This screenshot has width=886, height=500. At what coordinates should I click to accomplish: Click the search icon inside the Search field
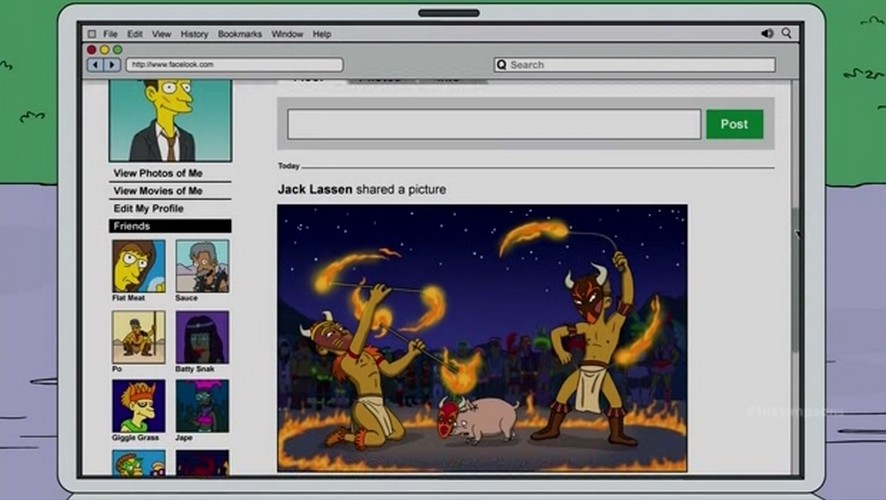click(501, 65)
